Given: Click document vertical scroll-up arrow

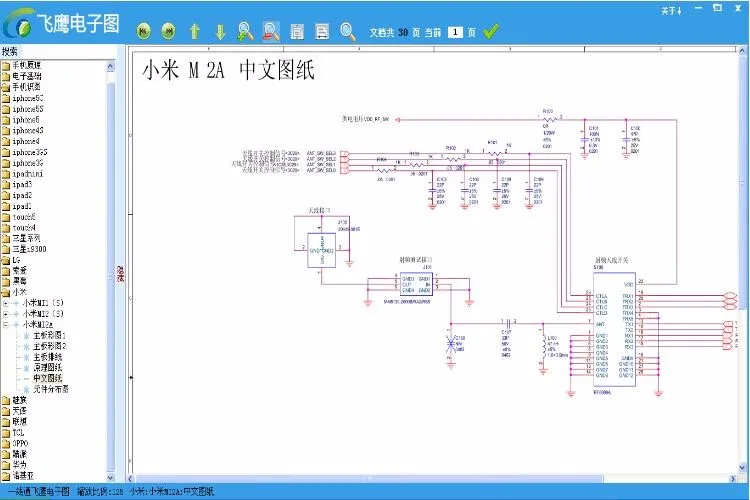Looking at the screenshot, I should 742,50.
